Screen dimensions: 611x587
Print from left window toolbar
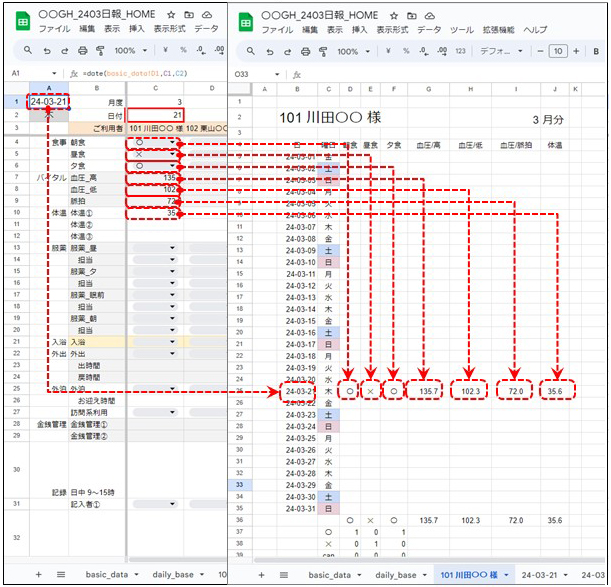[82, 50]
